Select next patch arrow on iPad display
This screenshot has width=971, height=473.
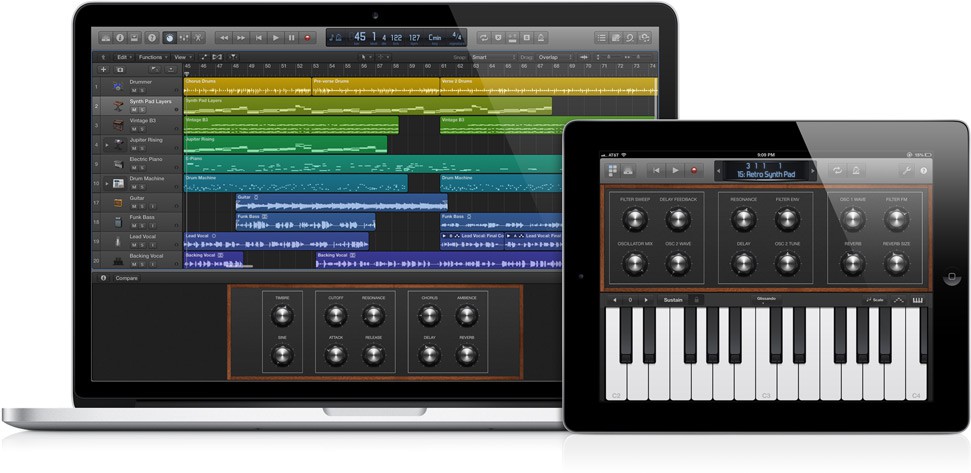[x=814, y=171]
